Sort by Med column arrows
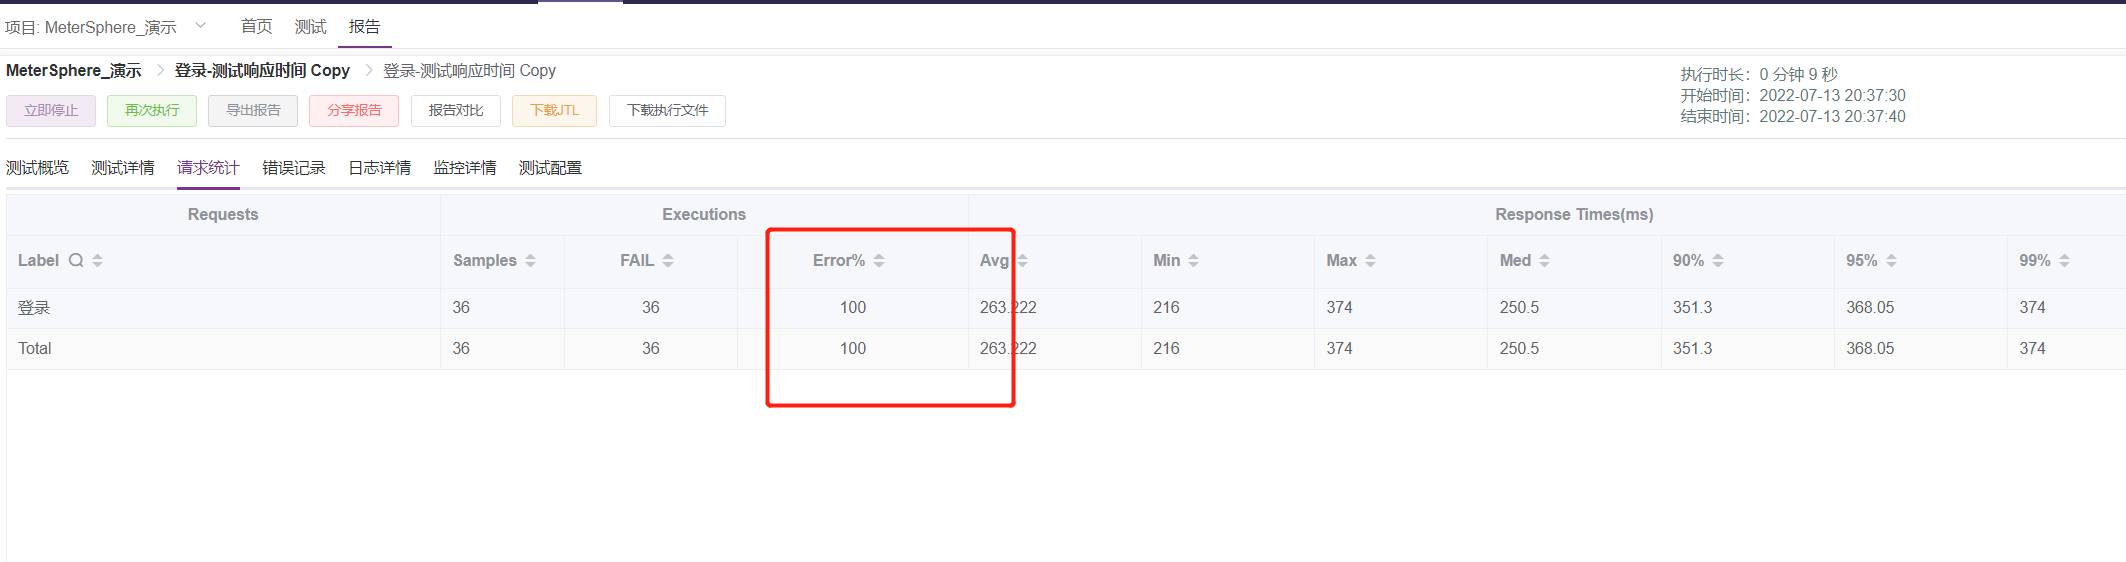2126x562 pixels. [x=1544, y=260]
